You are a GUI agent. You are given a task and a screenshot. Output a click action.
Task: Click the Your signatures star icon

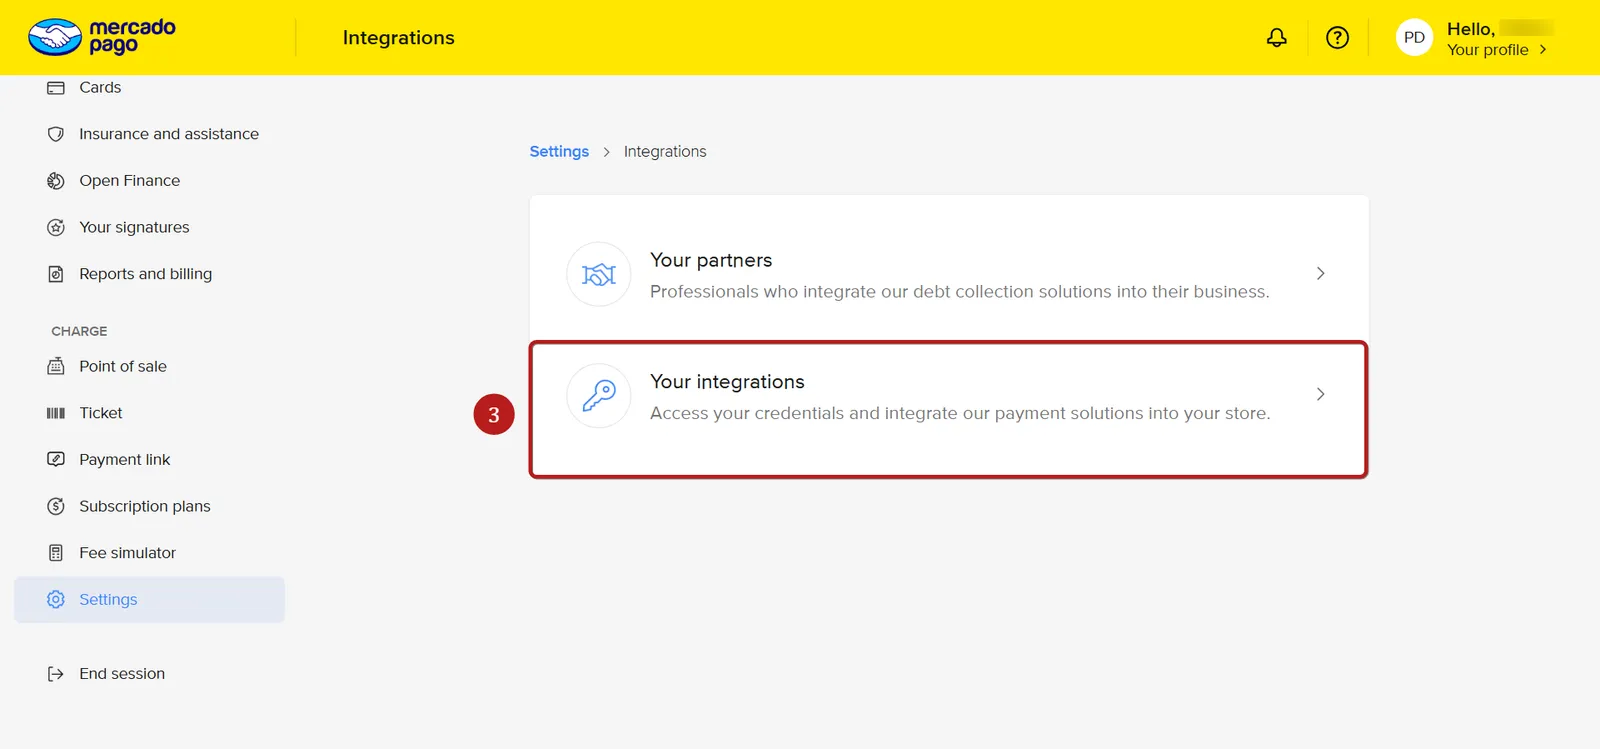tap(56, 228)
